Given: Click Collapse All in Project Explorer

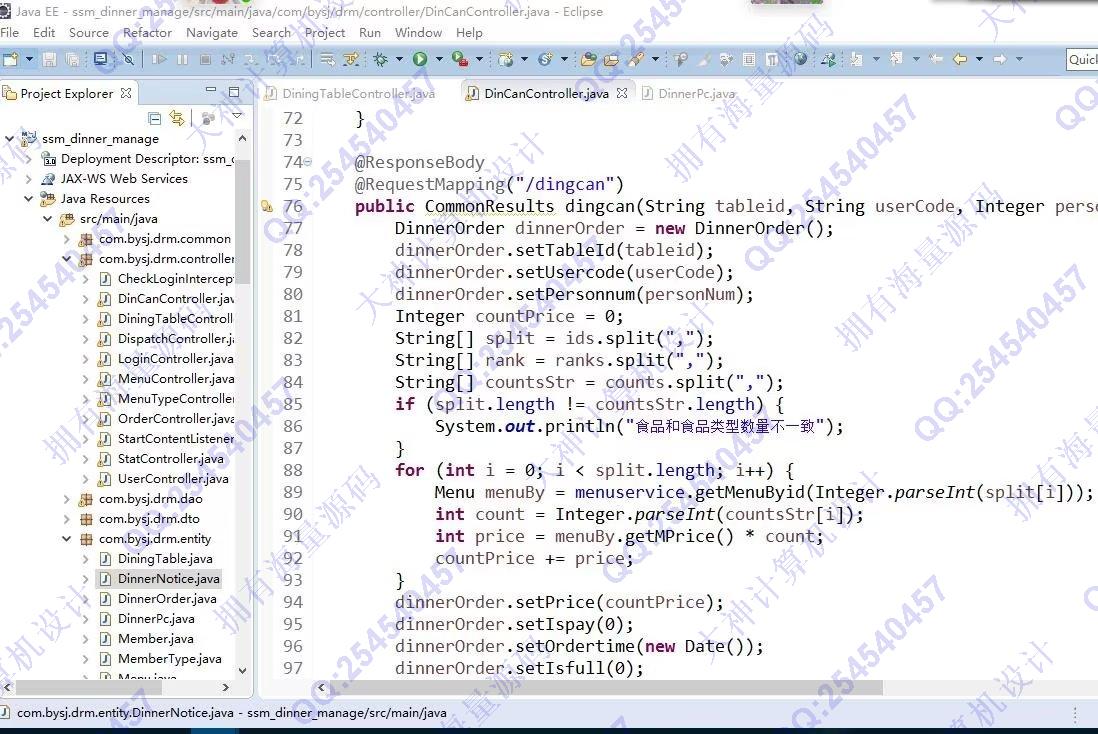Looking at the screenshot, I should 155,118.
